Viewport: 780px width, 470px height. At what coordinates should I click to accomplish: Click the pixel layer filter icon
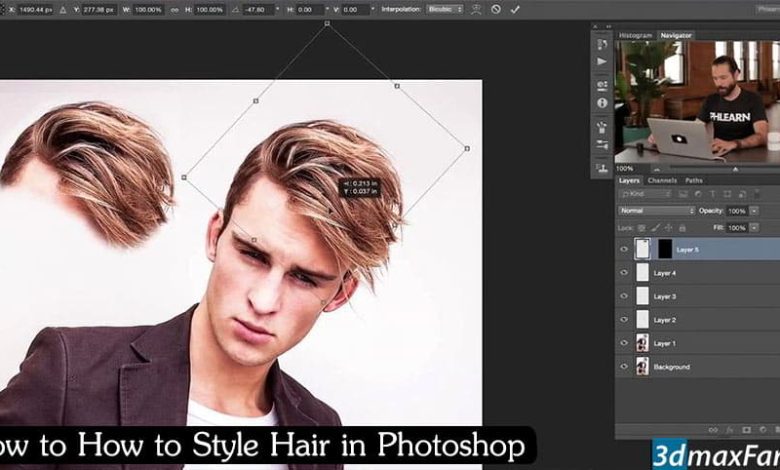(x=683, y=194)
